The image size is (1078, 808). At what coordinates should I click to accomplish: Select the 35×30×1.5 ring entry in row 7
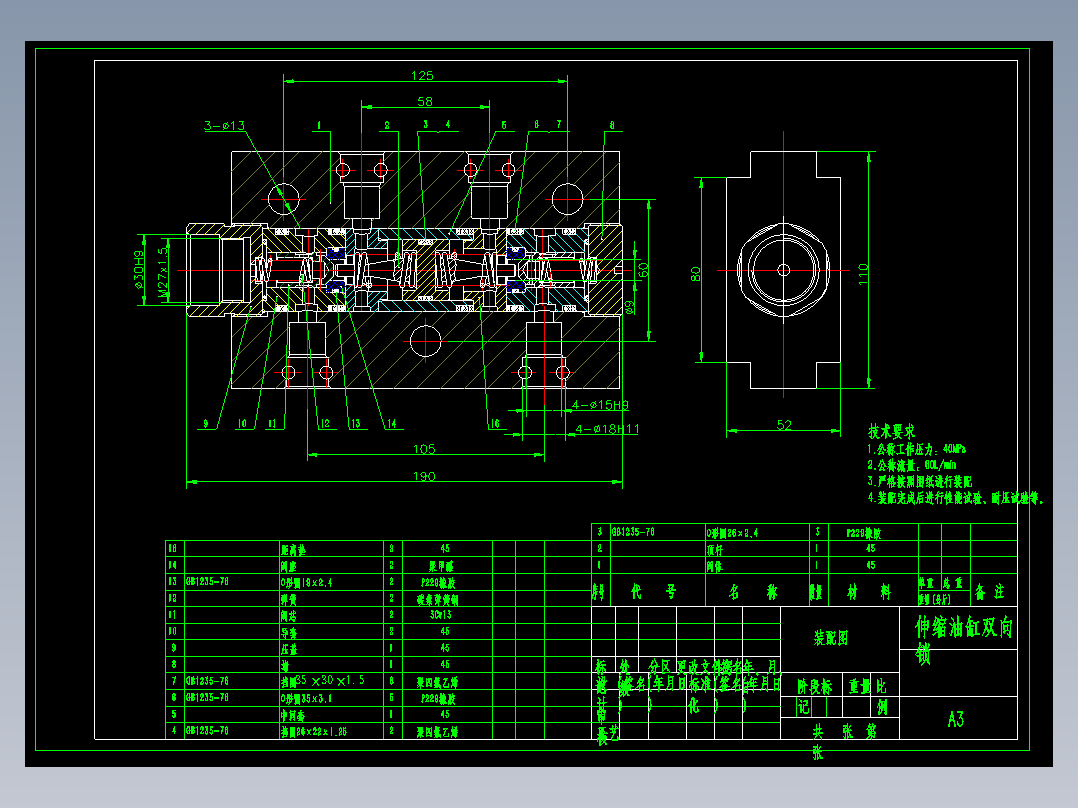pyautogui.click(x=323, y=681)
